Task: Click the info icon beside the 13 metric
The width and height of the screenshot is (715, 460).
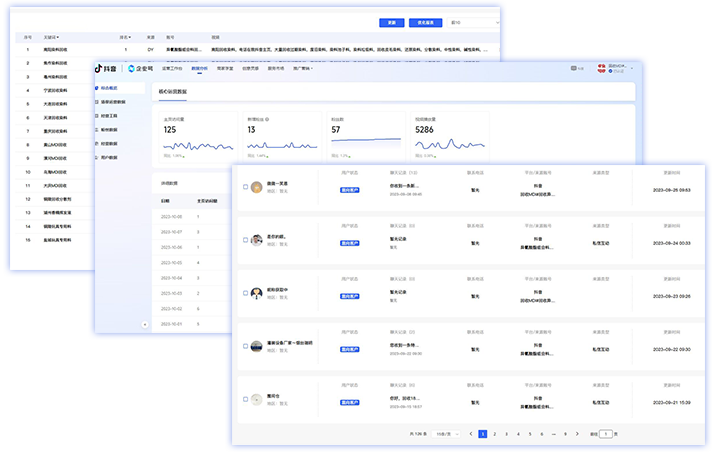Action: 268,118
